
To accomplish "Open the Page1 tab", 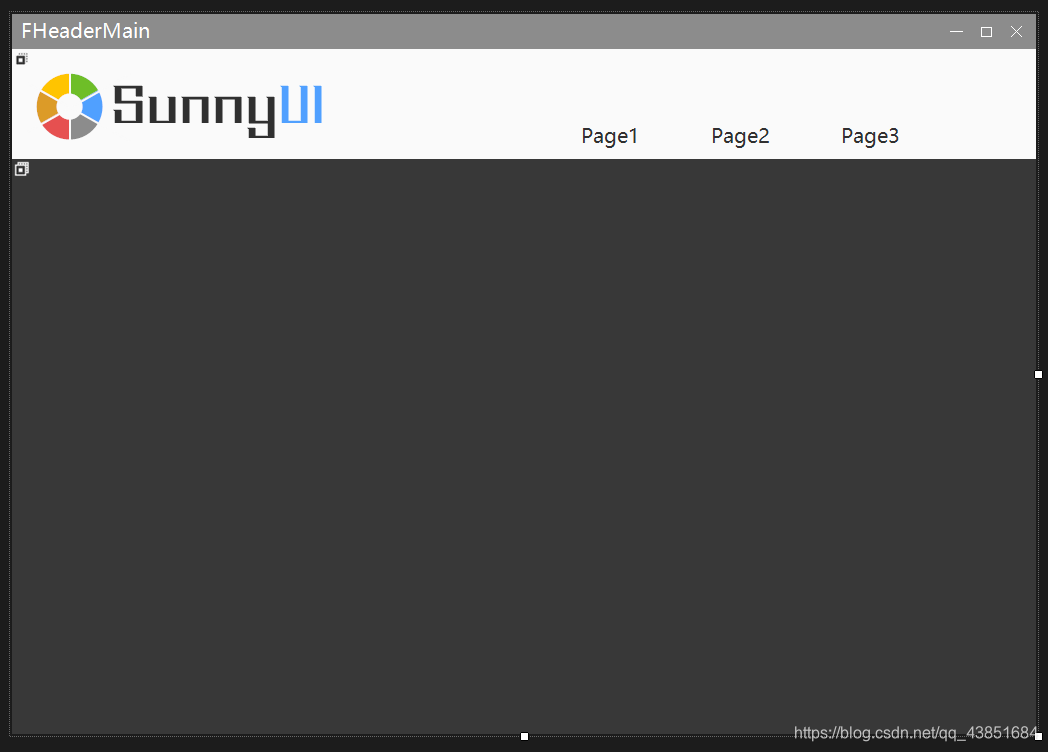I will pyautogui.click(x=610, y=136).
